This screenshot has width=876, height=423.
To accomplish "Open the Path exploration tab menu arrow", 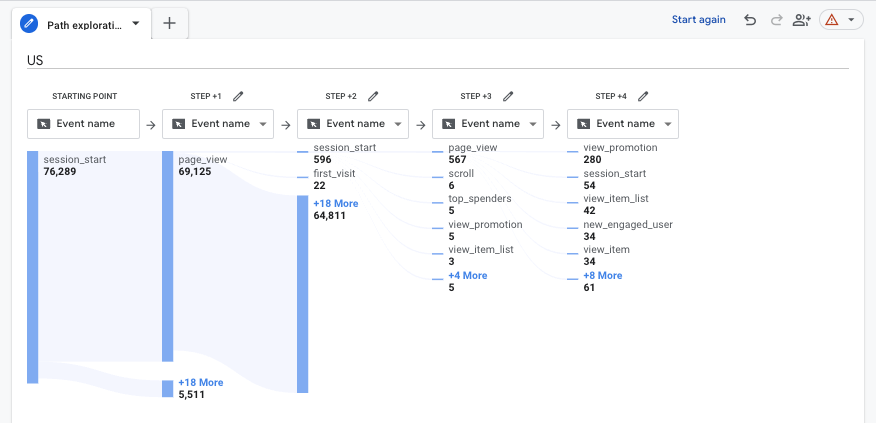I will (135, 23).
